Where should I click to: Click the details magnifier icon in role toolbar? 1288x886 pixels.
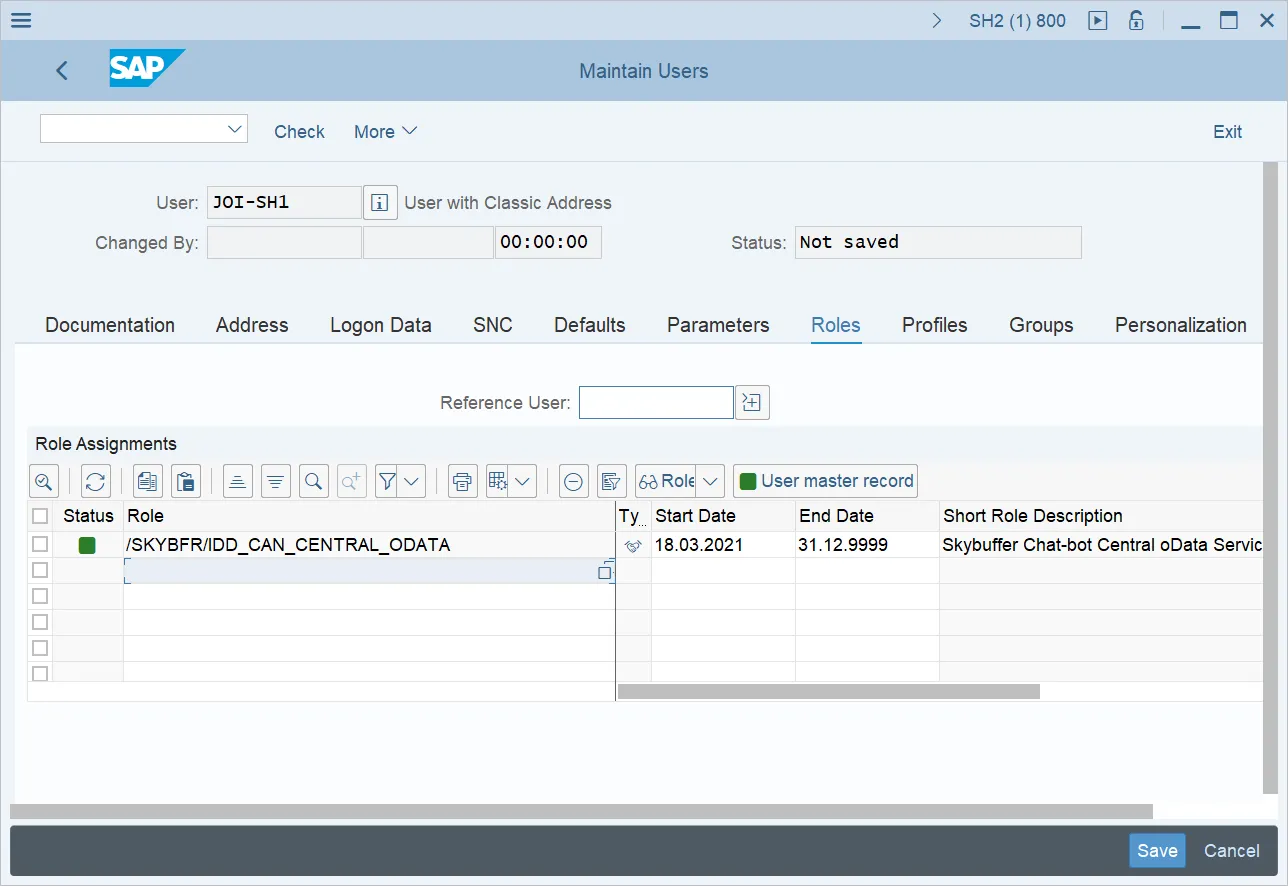(x=43, y=481)
